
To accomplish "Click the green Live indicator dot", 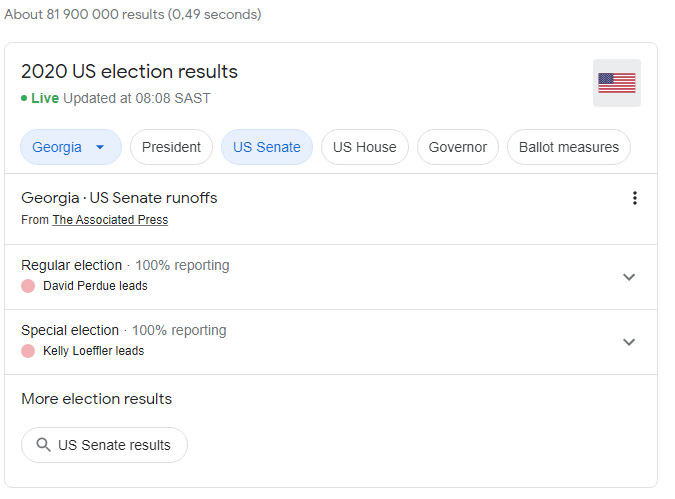I will pyautogui.click(x=24, y=98).
